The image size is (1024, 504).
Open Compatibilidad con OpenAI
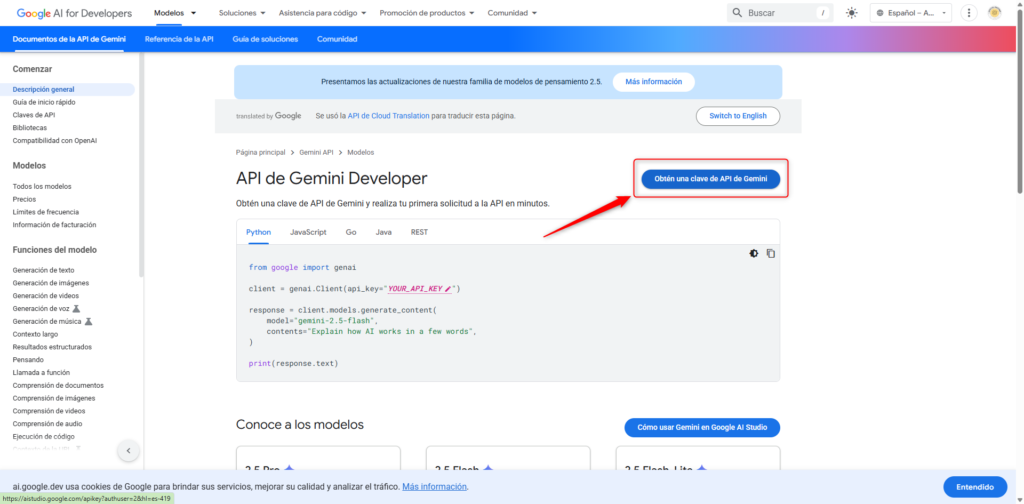click(x=54, y=140)
